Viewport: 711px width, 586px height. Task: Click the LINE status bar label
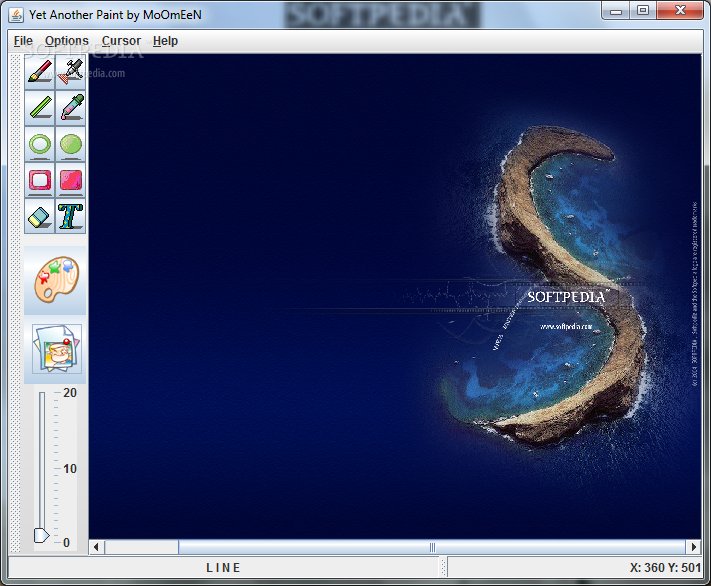click(223, 567)
